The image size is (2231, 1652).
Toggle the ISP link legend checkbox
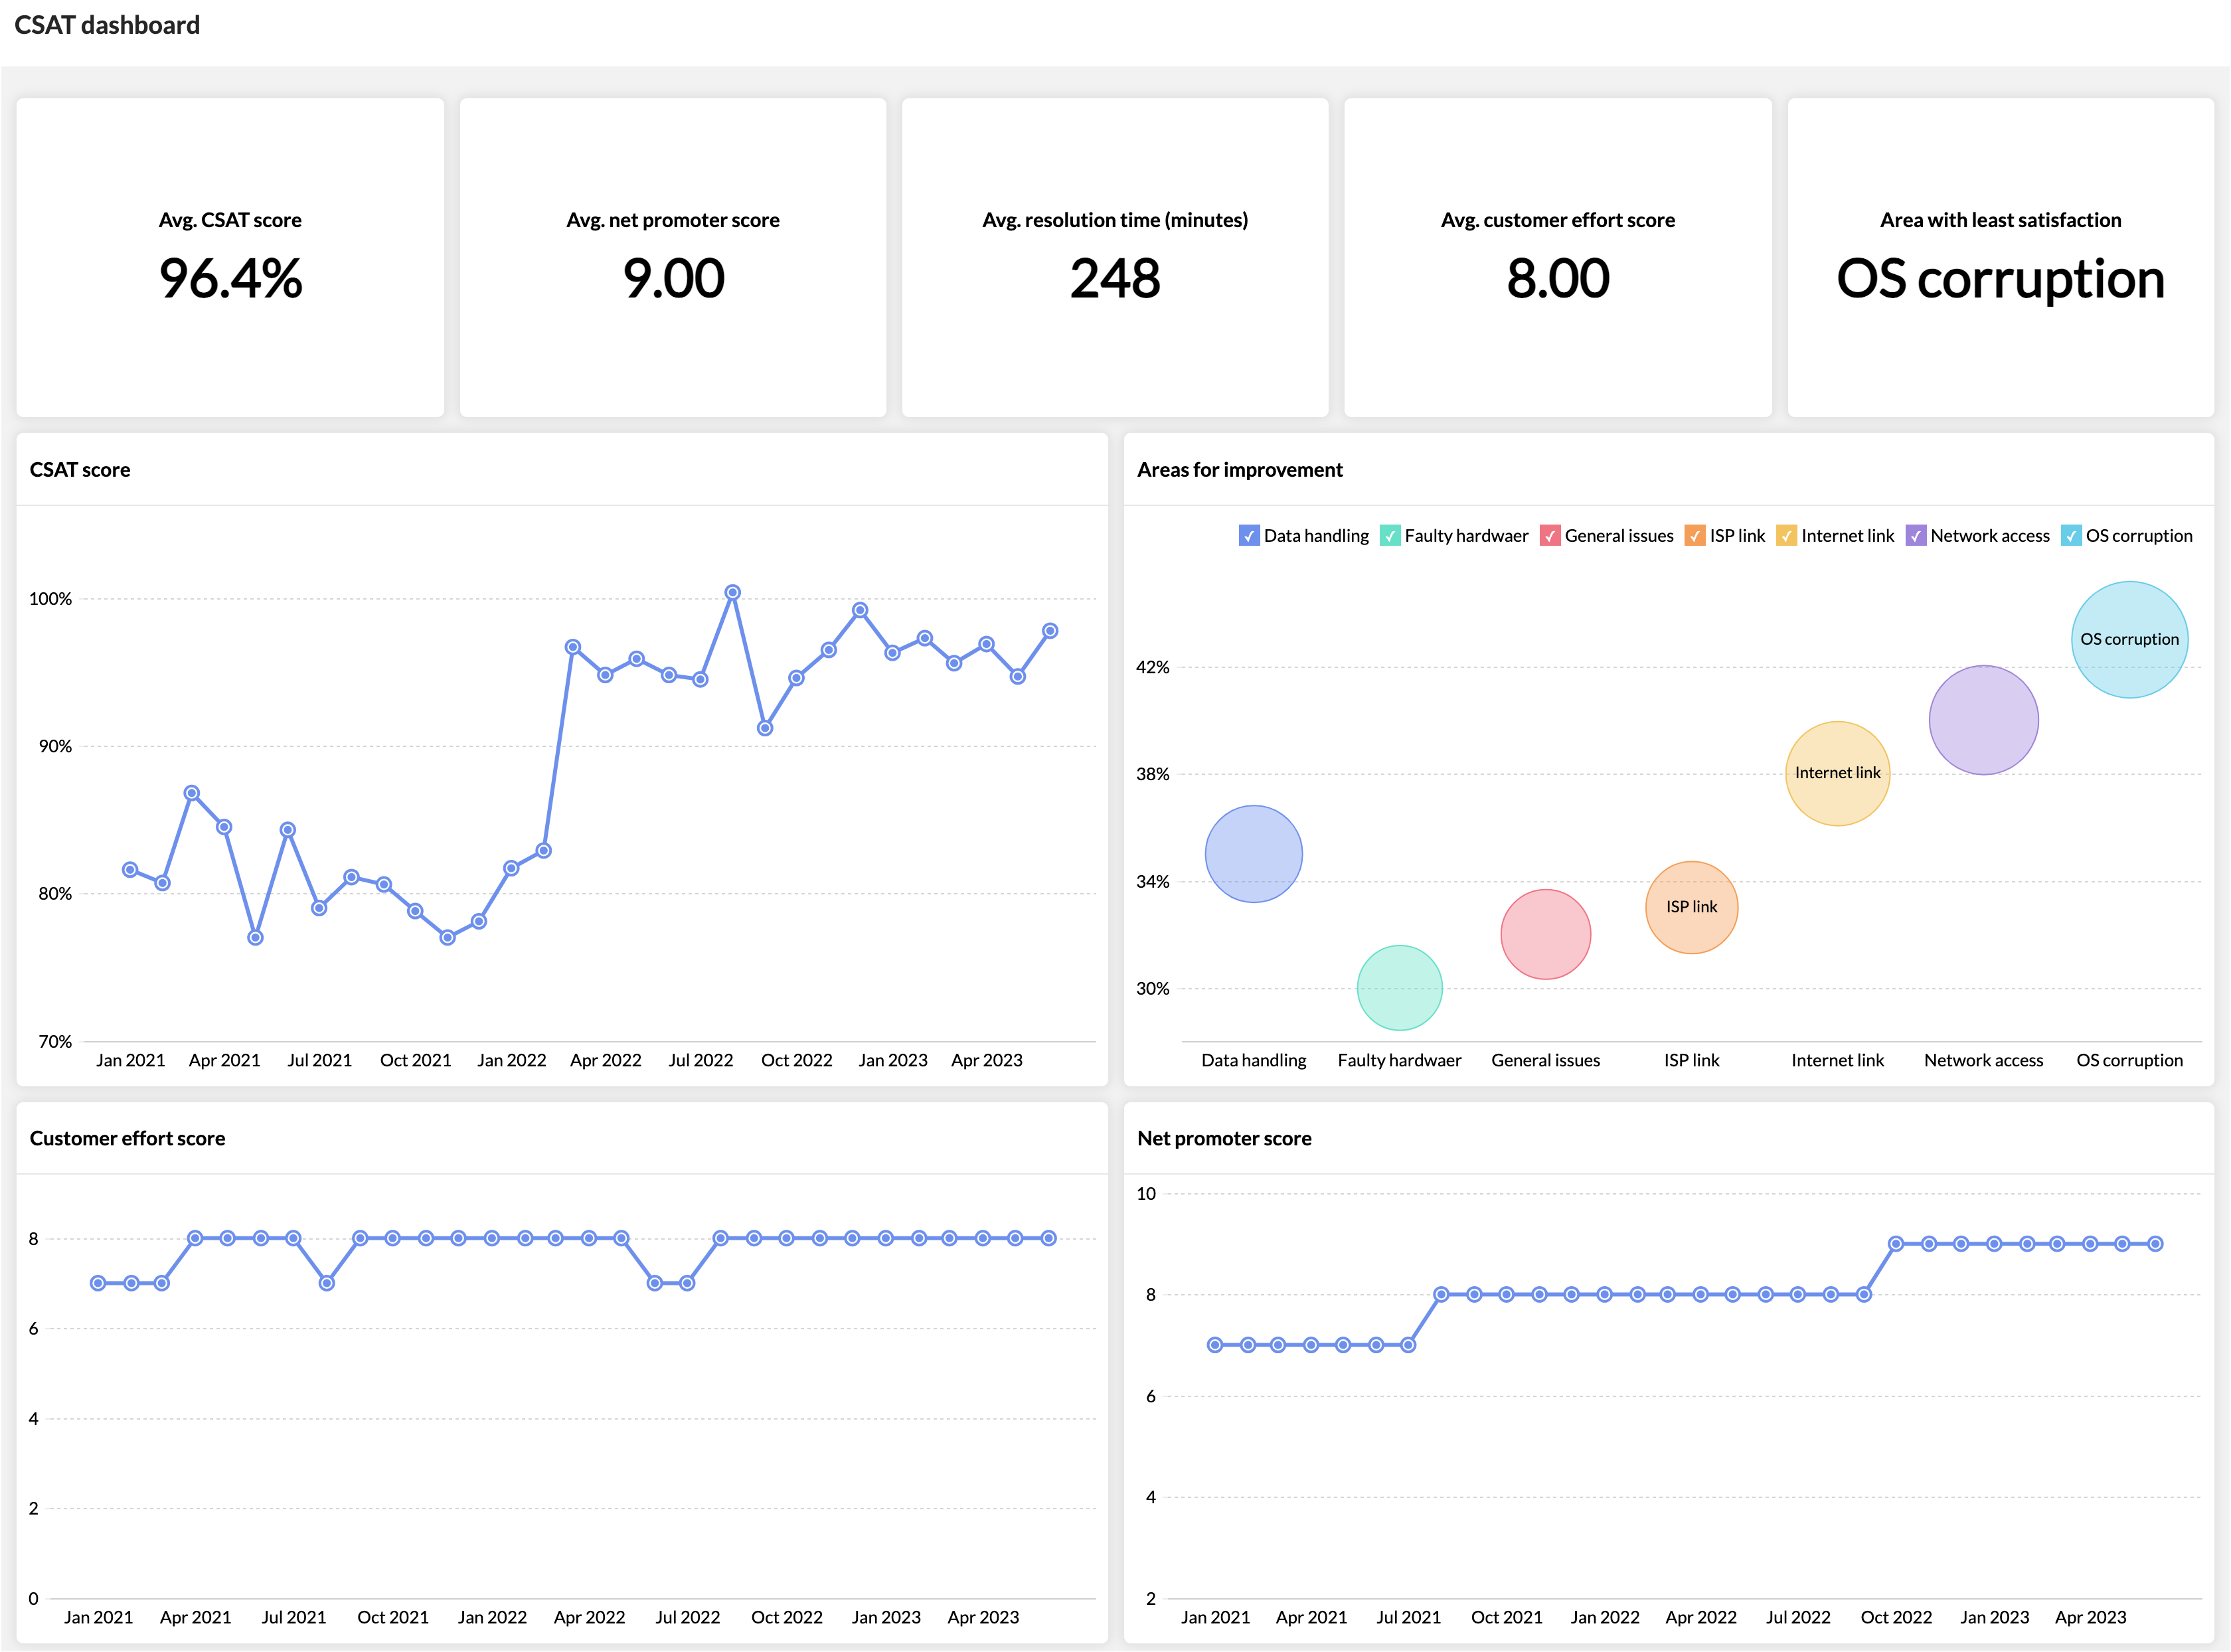click(1694, 535)
